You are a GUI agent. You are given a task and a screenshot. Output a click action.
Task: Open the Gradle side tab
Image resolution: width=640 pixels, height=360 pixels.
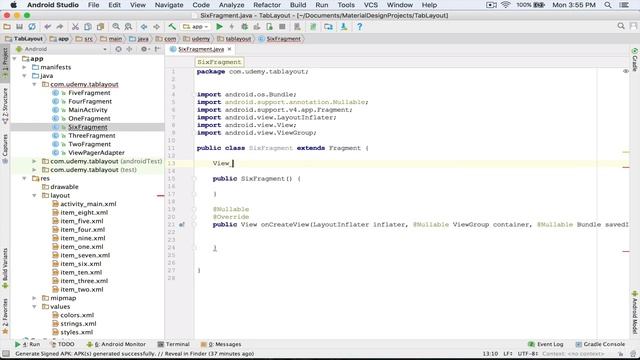[x=635, y=60]
